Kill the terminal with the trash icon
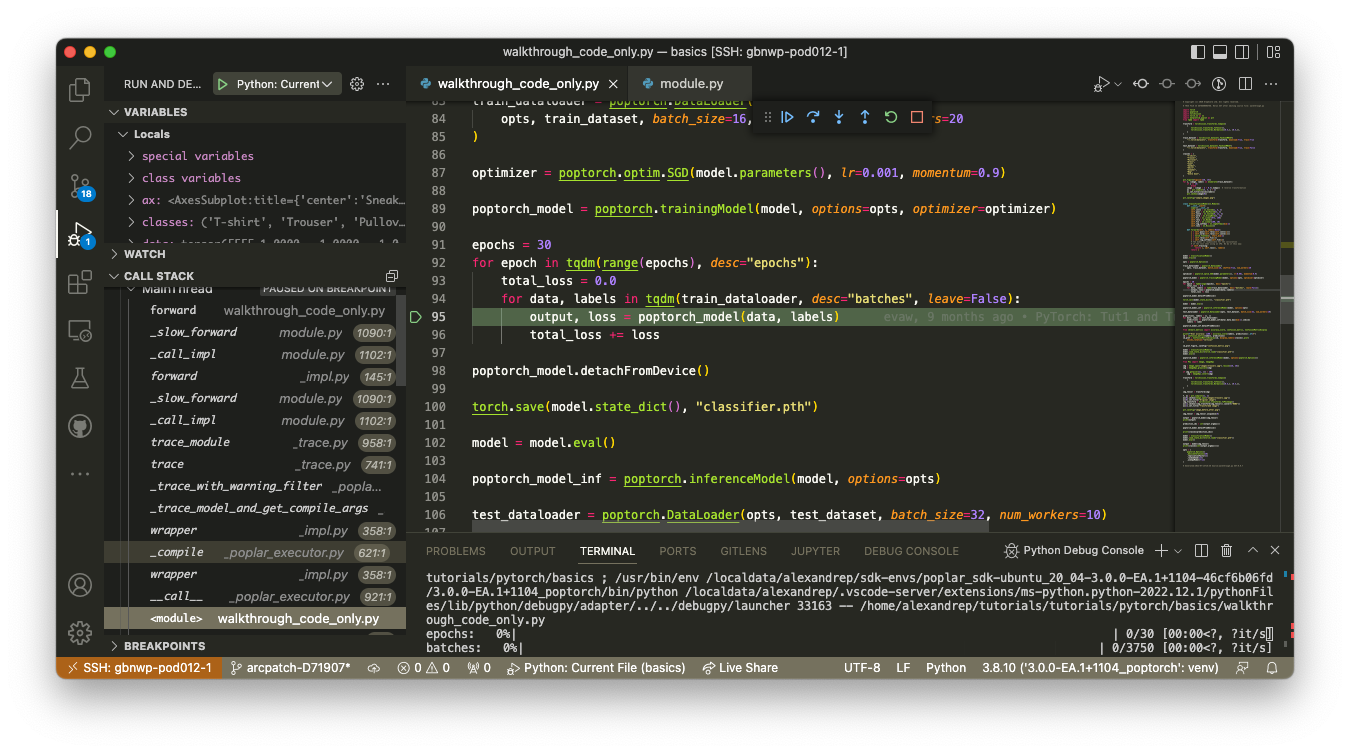 (1226, 550)
